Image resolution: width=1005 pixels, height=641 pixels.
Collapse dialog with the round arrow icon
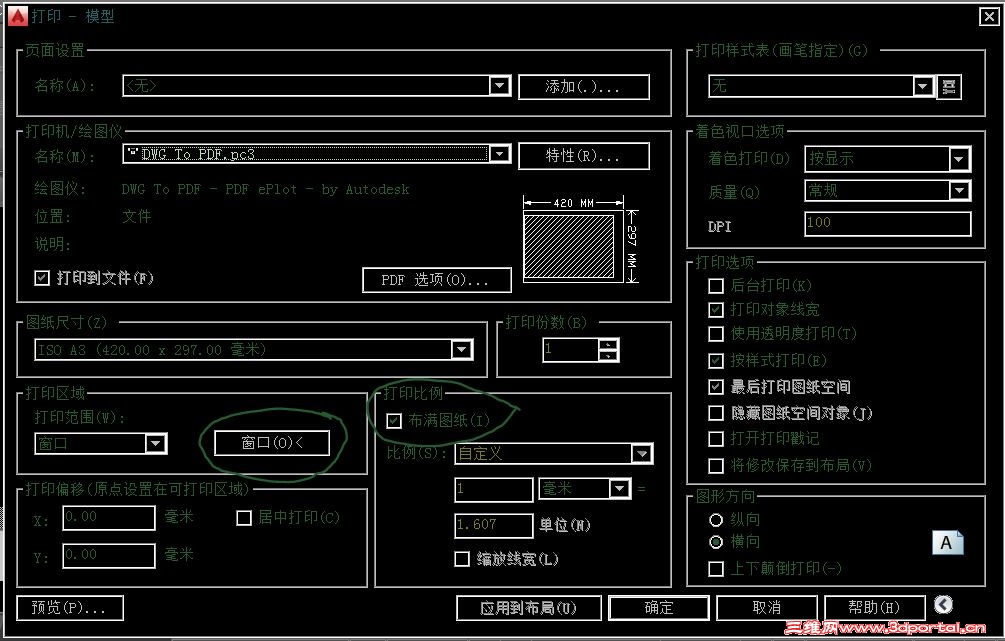[x=943, y=604]
